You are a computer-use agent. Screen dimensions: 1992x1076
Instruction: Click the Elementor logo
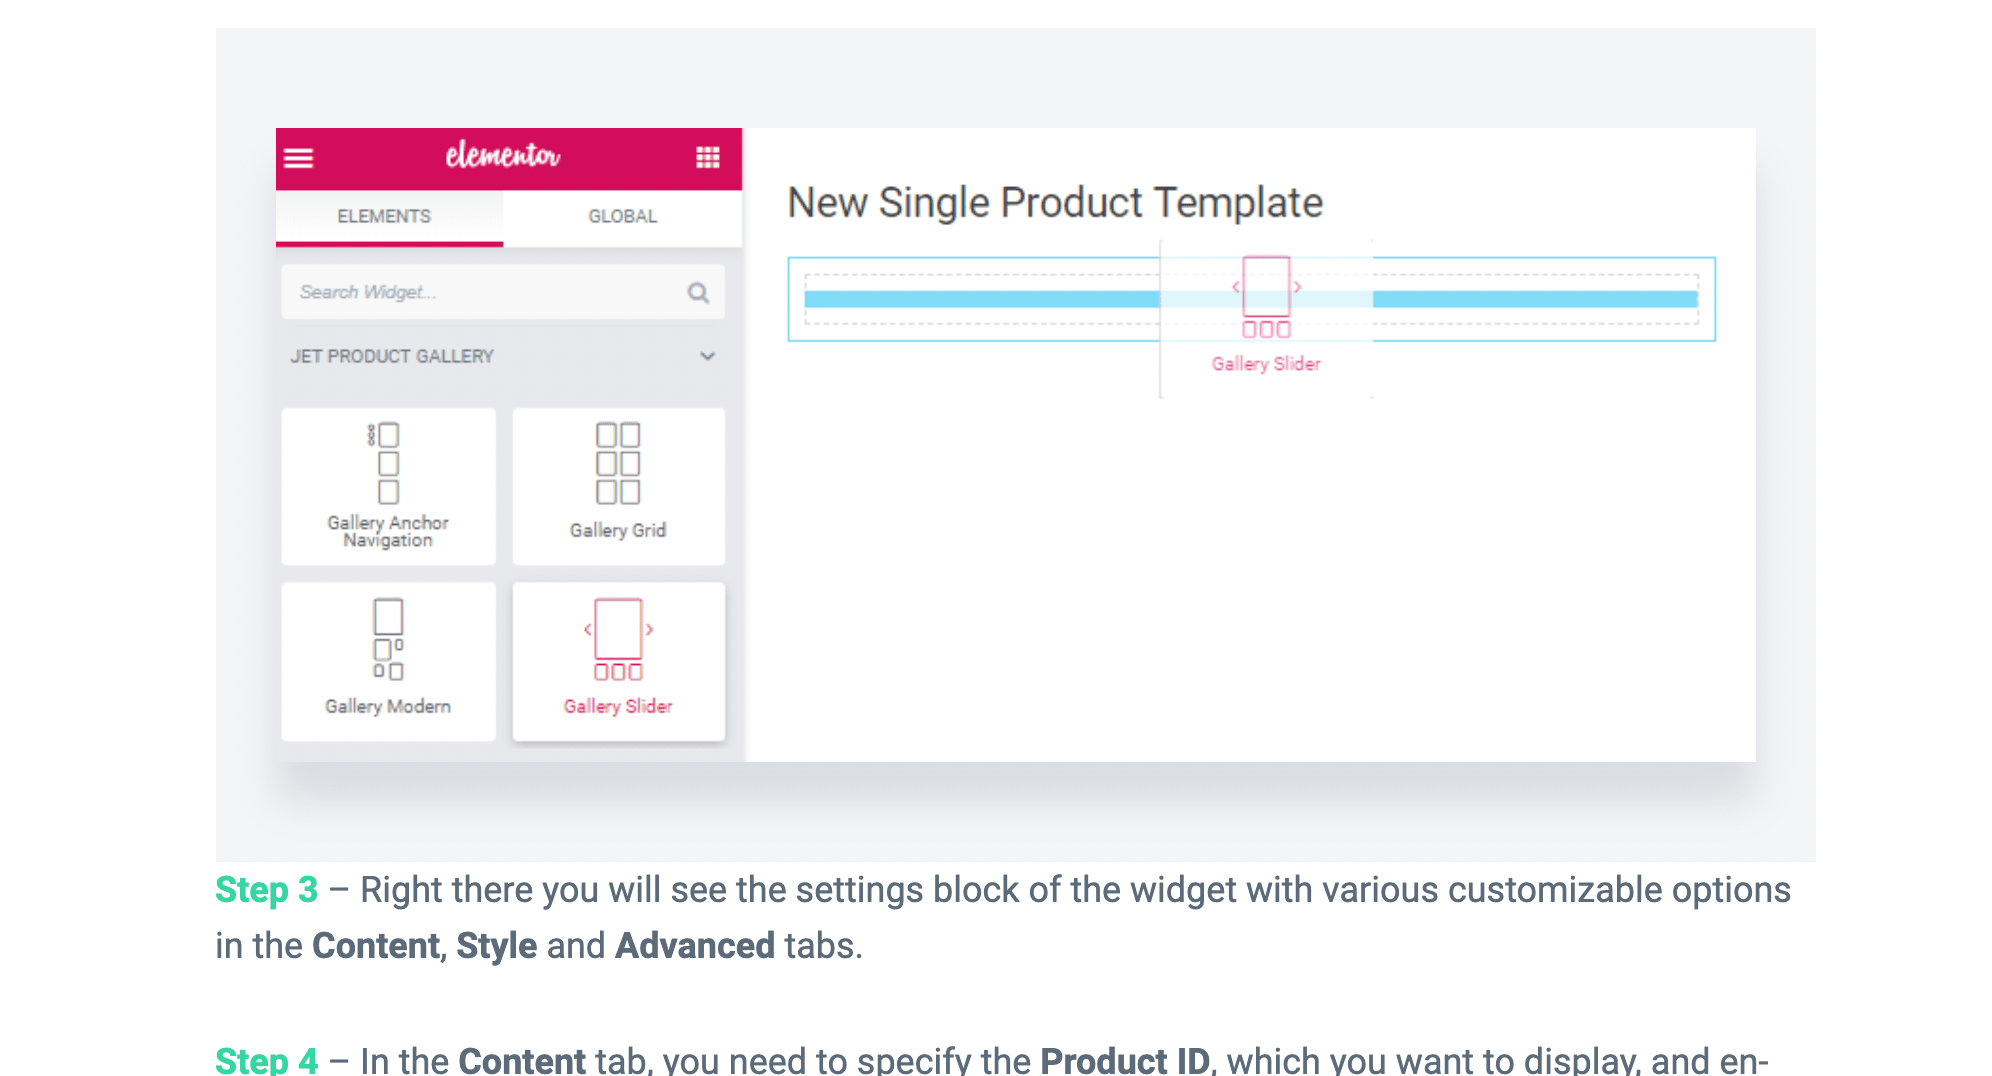click(x=503, y=156)
